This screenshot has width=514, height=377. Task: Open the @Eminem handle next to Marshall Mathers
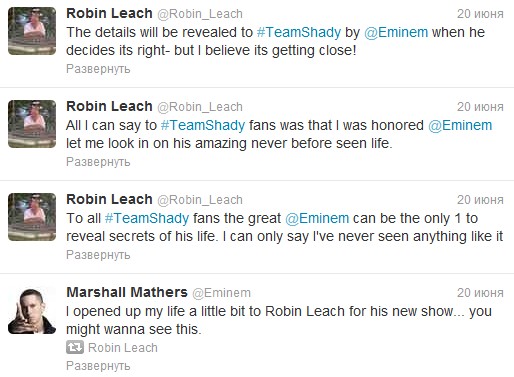pyautogui.click(x=221, y=293)
